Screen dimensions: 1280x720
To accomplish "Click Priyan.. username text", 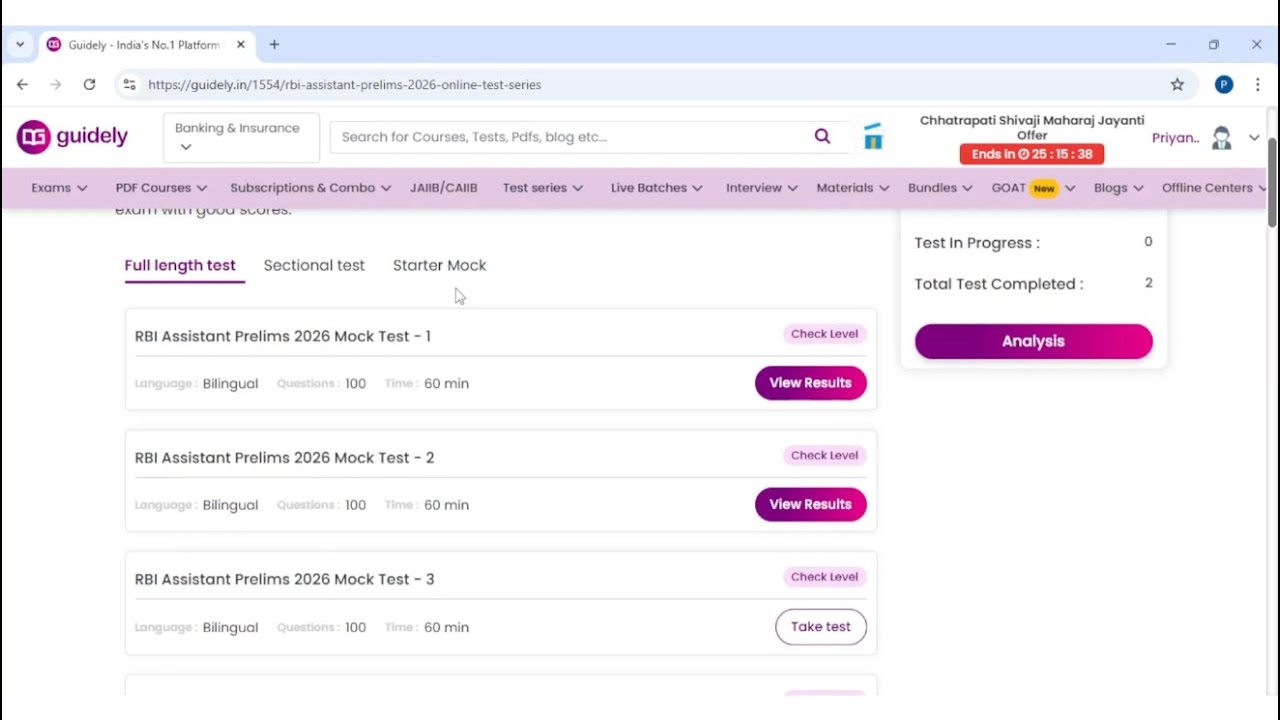I will point(1175,138).
